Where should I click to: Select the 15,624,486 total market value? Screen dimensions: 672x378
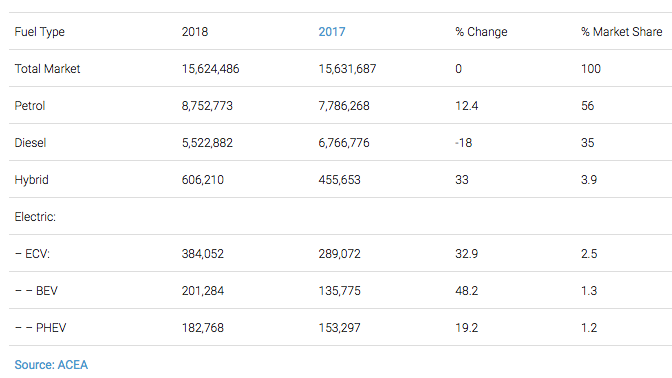210,69
